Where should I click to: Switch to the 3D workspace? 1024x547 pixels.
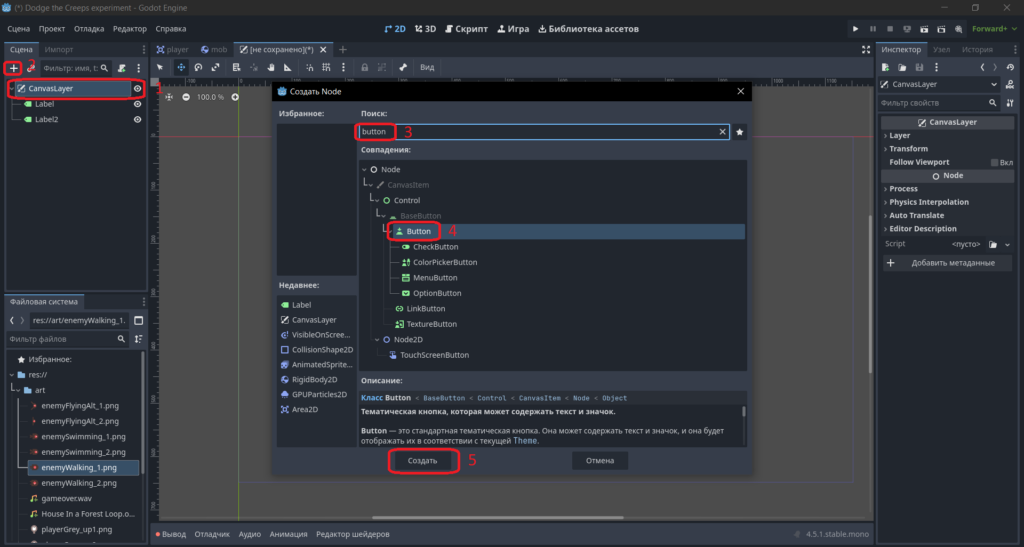(425, 29)
